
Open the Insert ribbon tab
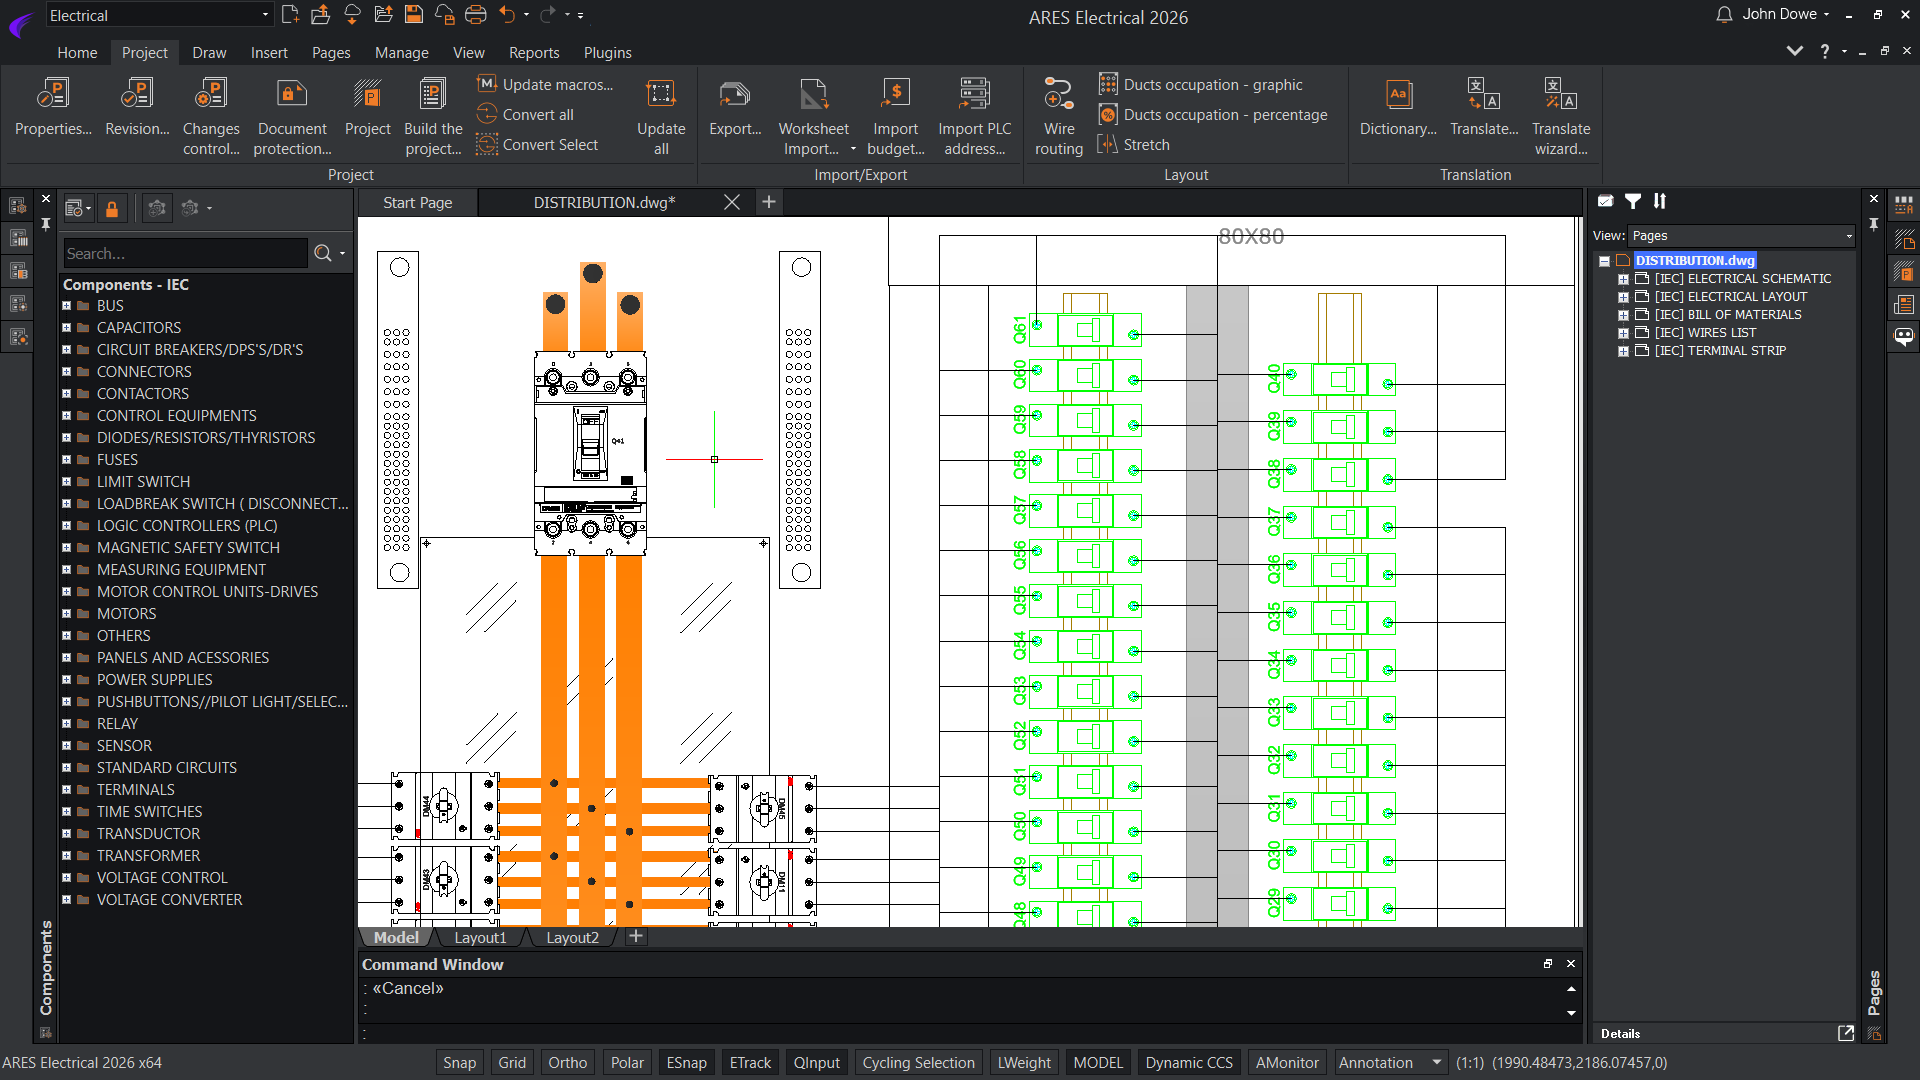268,53
